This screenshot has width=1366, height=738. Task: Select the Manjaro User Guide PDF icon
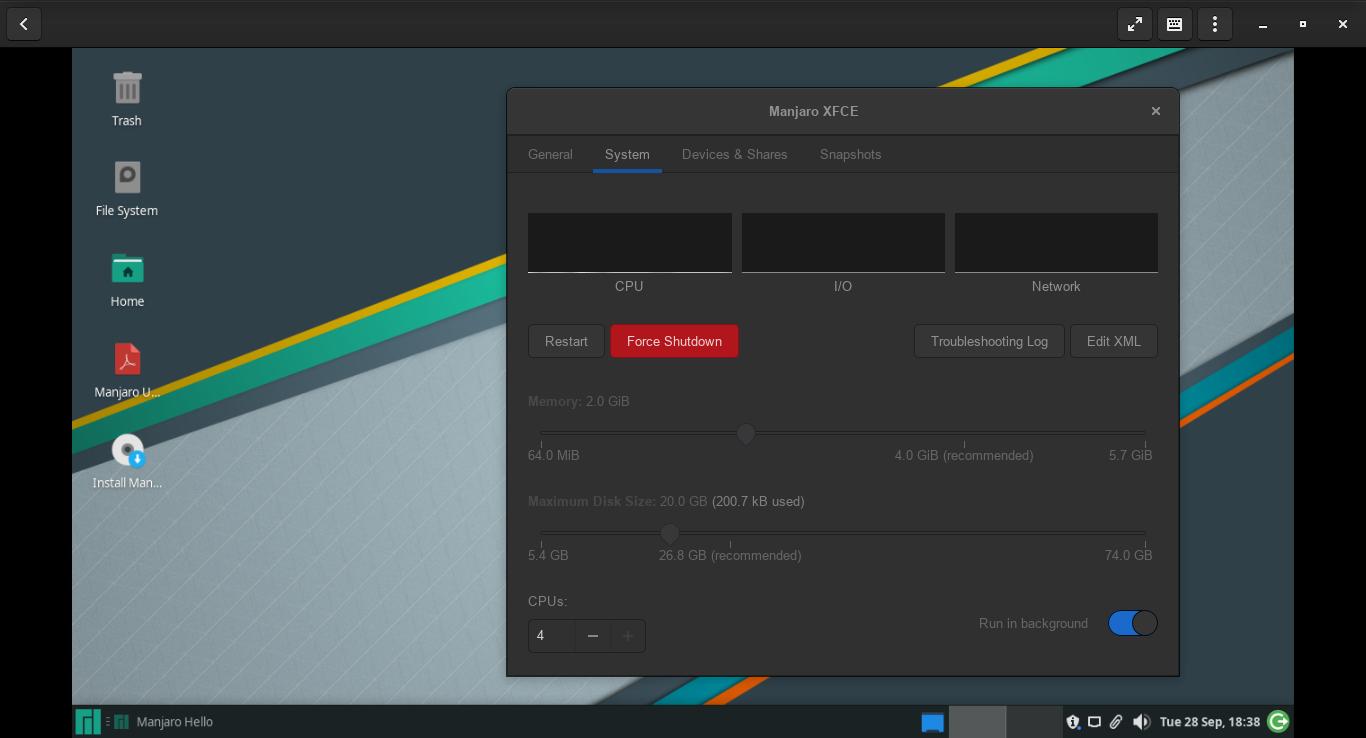(x=127, y=371)
